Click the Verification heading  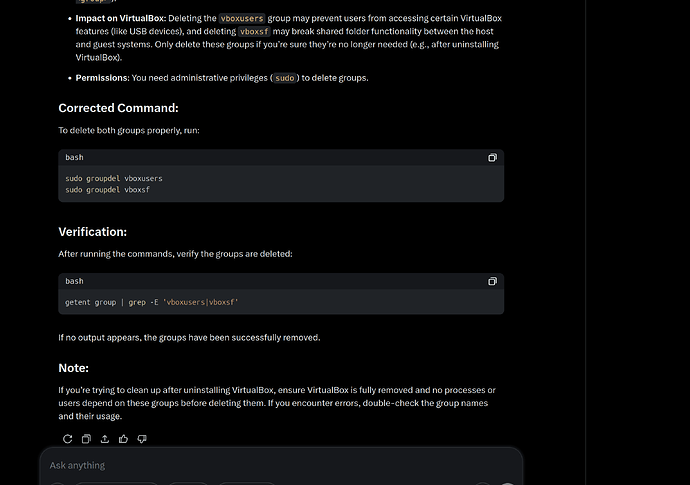pyautogui.click(x=92, y=232)
